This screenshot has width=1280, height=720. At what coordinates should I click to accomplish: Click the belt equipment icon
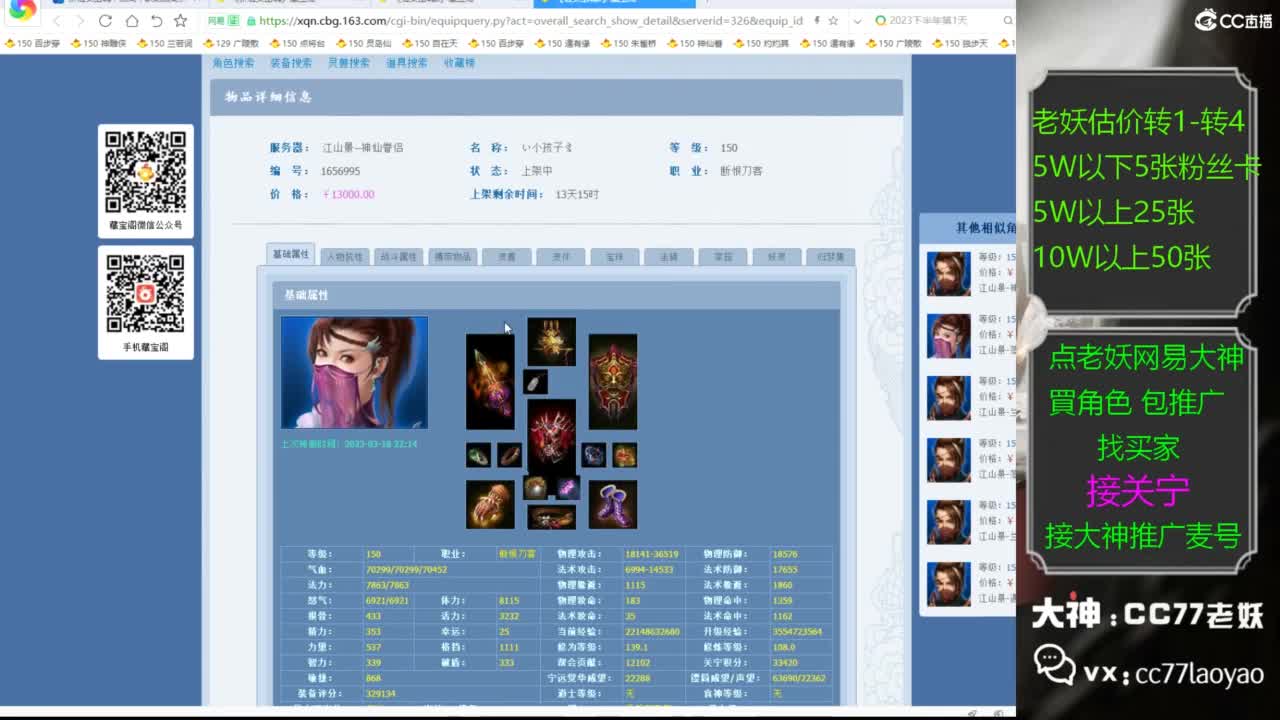pos(551,517)
